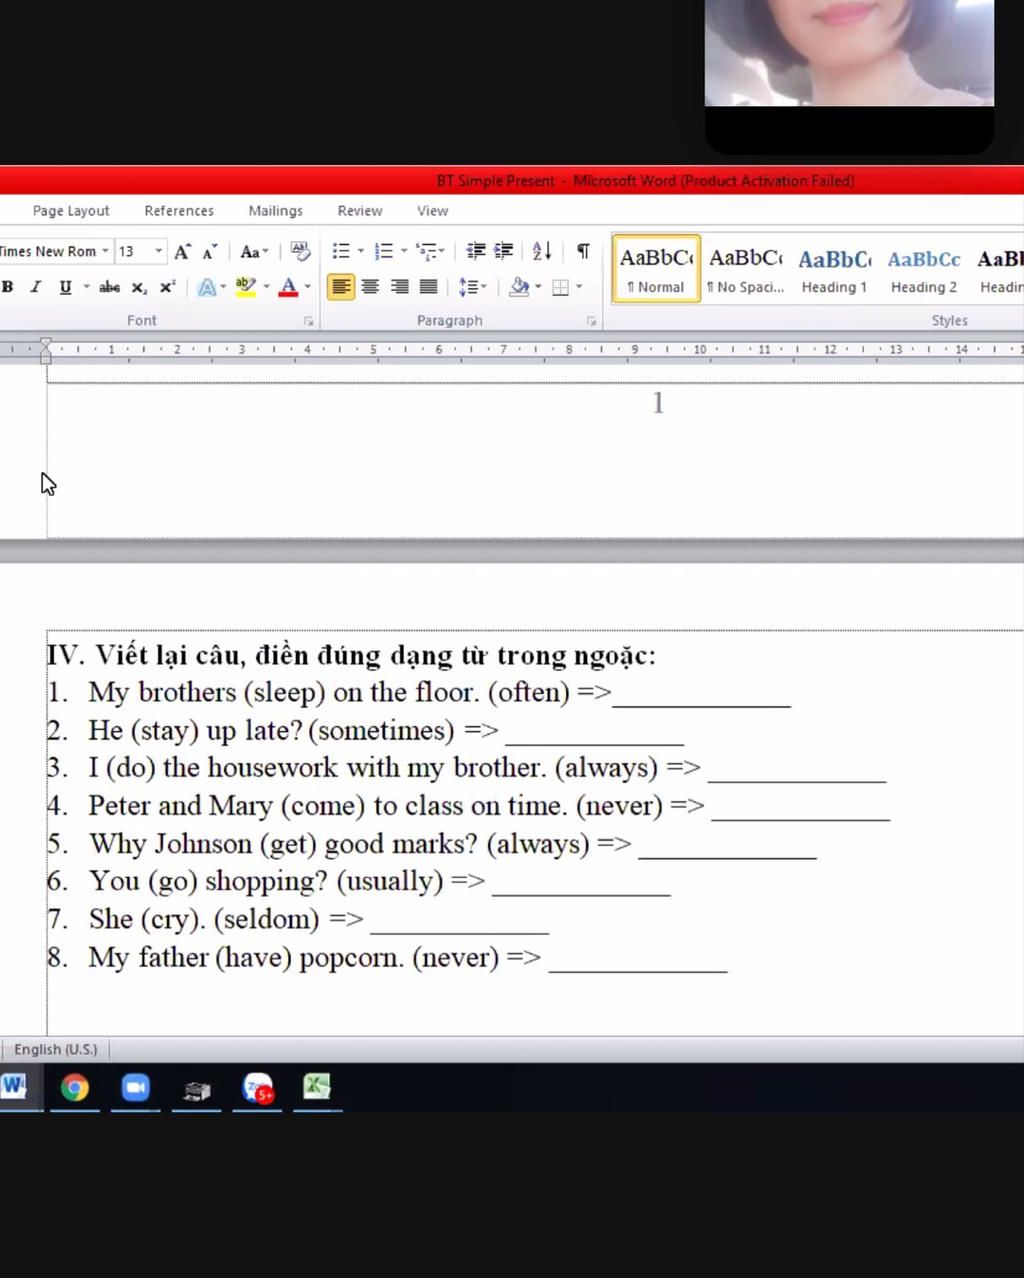Highlight text with yellow highlighter
The height and width of the screenshot is (1278, 1024).
pos(246,287)
